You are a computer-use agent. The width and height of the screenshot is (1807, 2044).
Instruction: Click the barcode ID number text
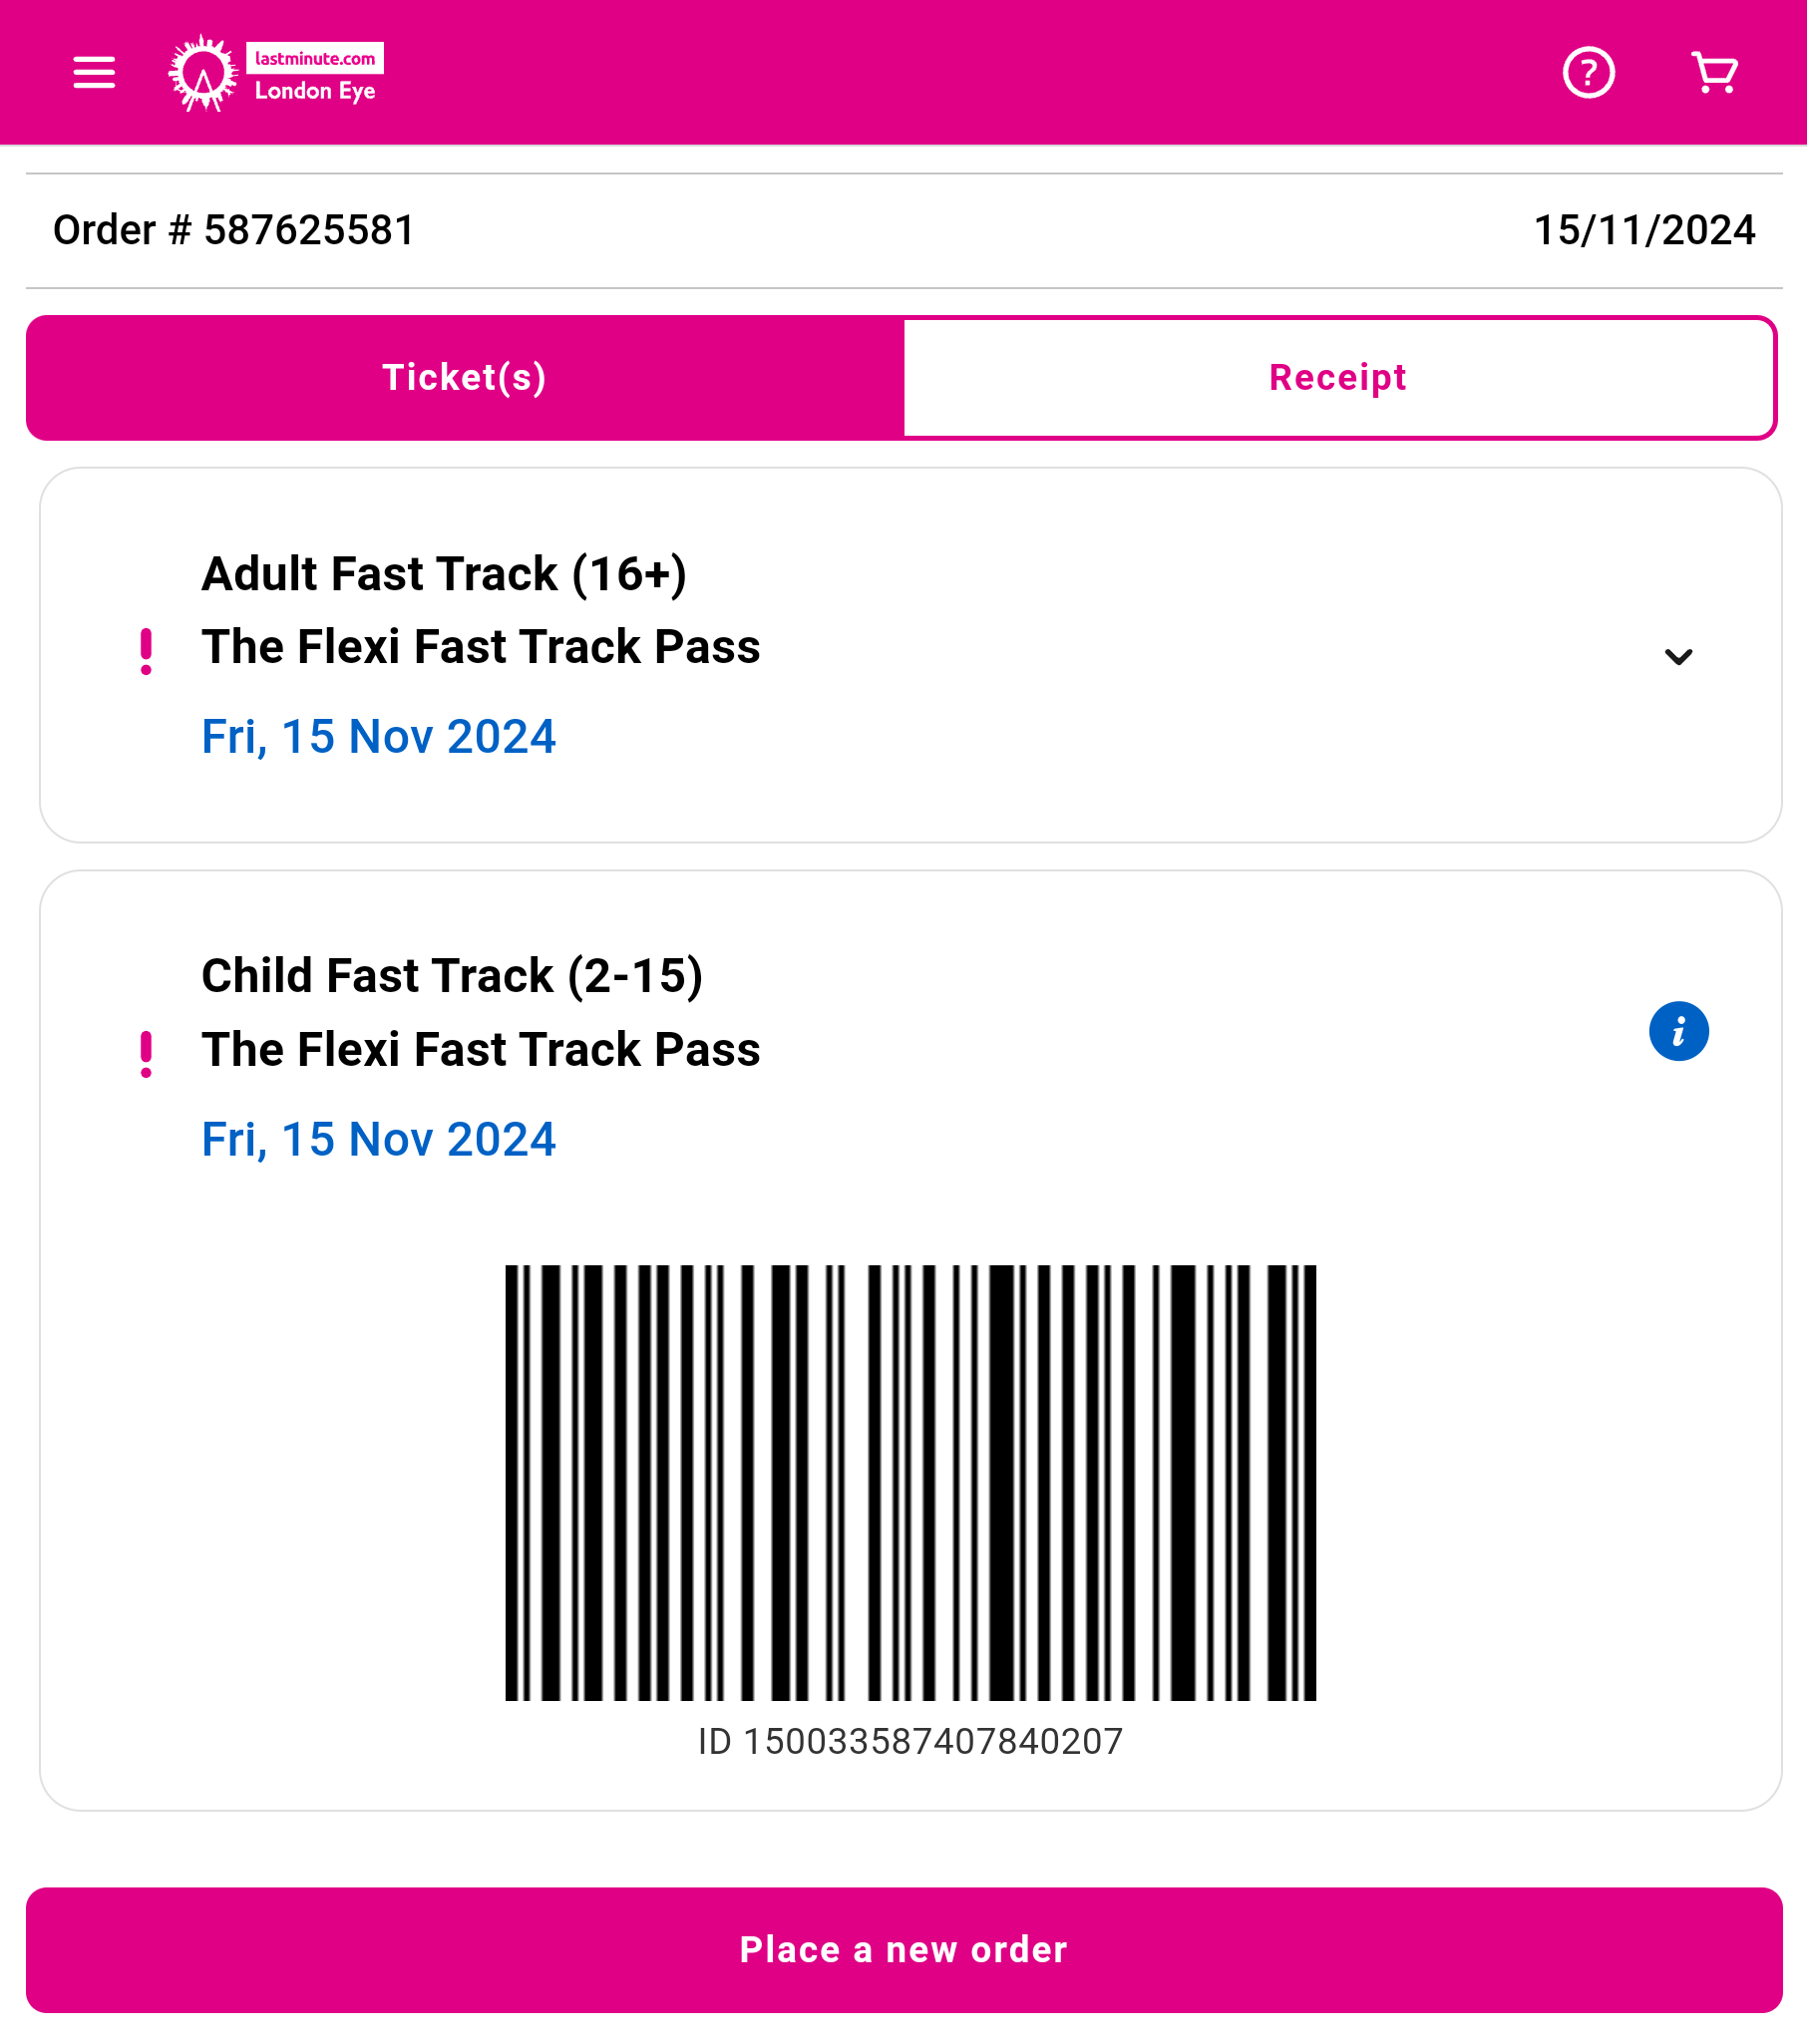pyautogui.click(x=910, y=1741)
